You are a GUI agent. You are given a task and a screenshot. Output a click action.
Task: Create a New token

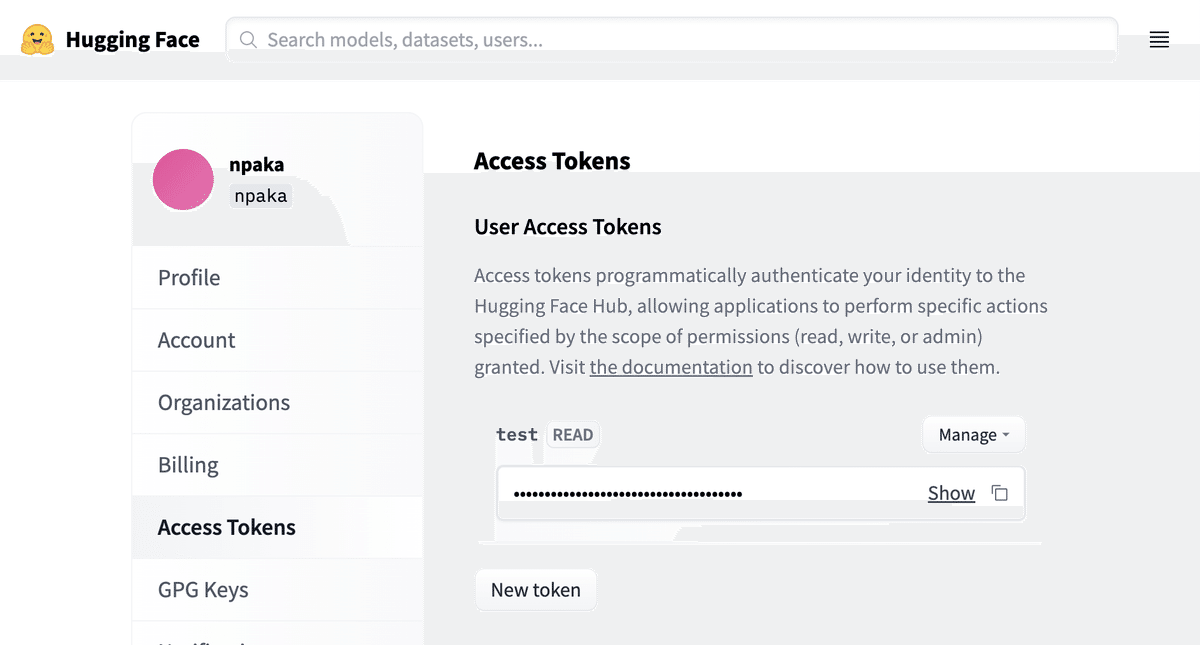tap(536, 590)
